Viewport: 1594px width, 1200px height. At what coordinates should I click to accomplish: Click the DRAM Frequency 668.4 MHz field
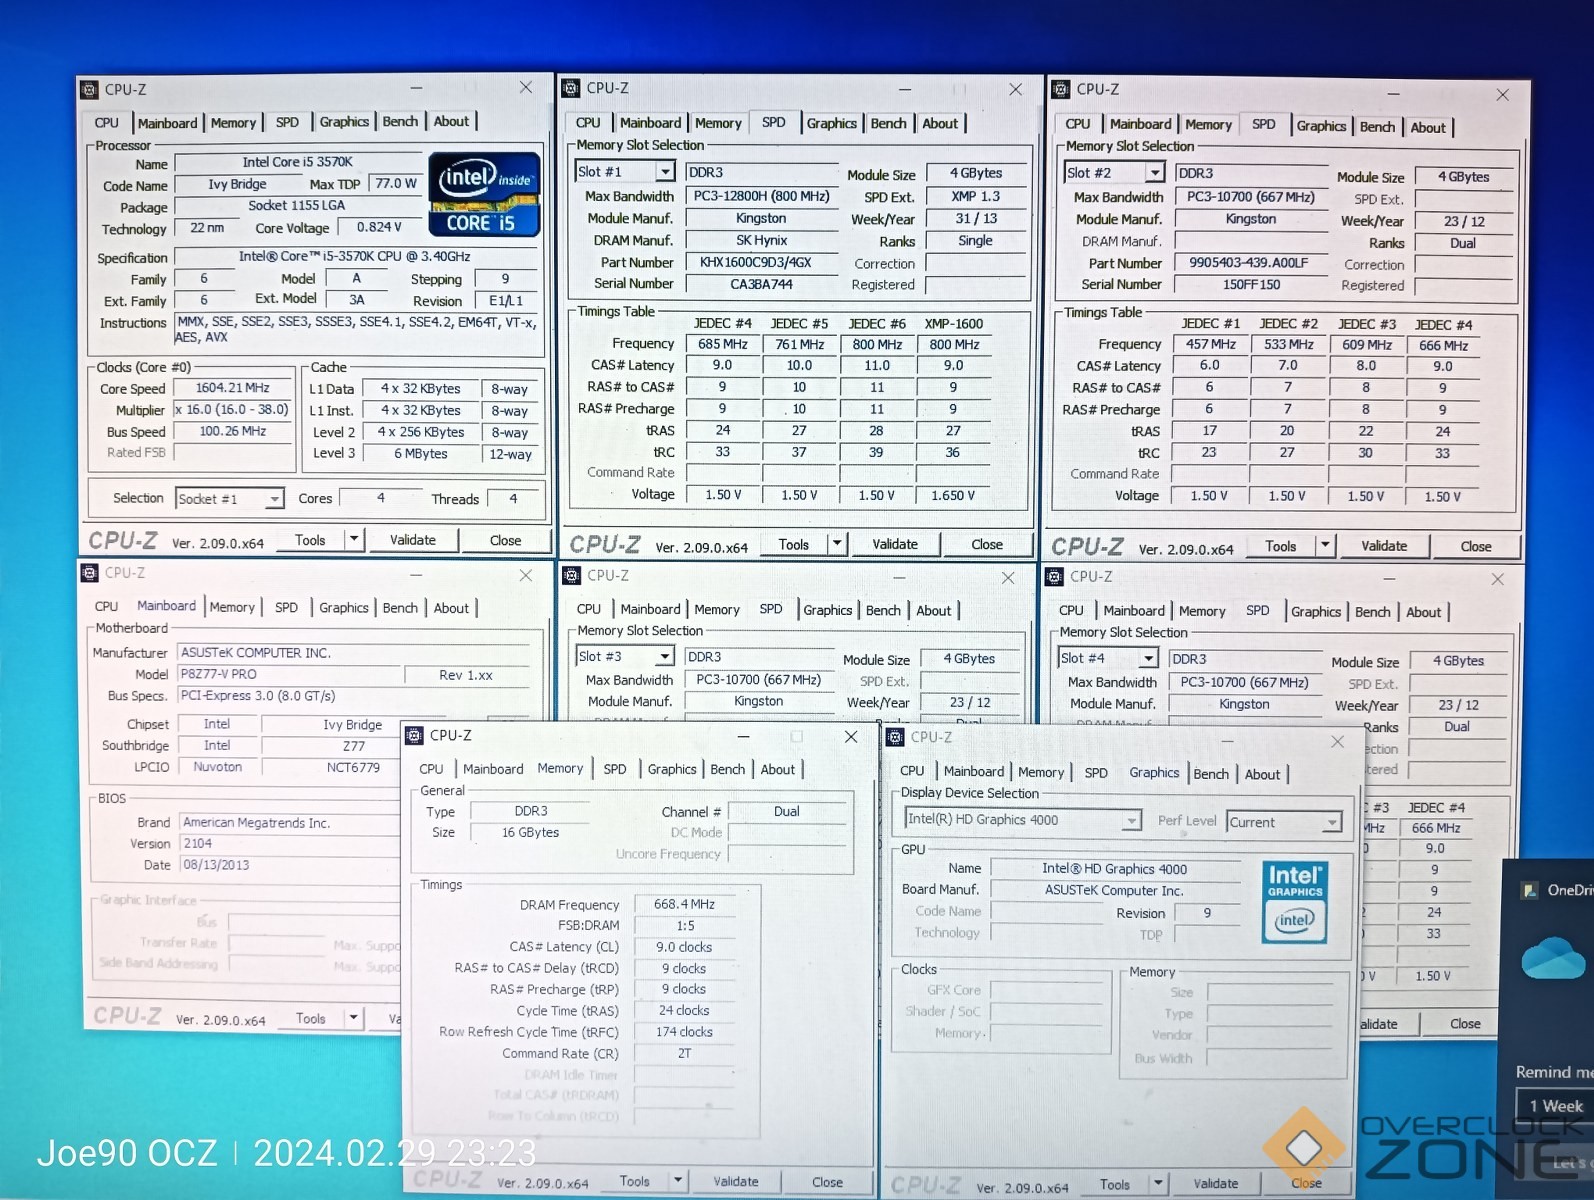coord(684,904)
